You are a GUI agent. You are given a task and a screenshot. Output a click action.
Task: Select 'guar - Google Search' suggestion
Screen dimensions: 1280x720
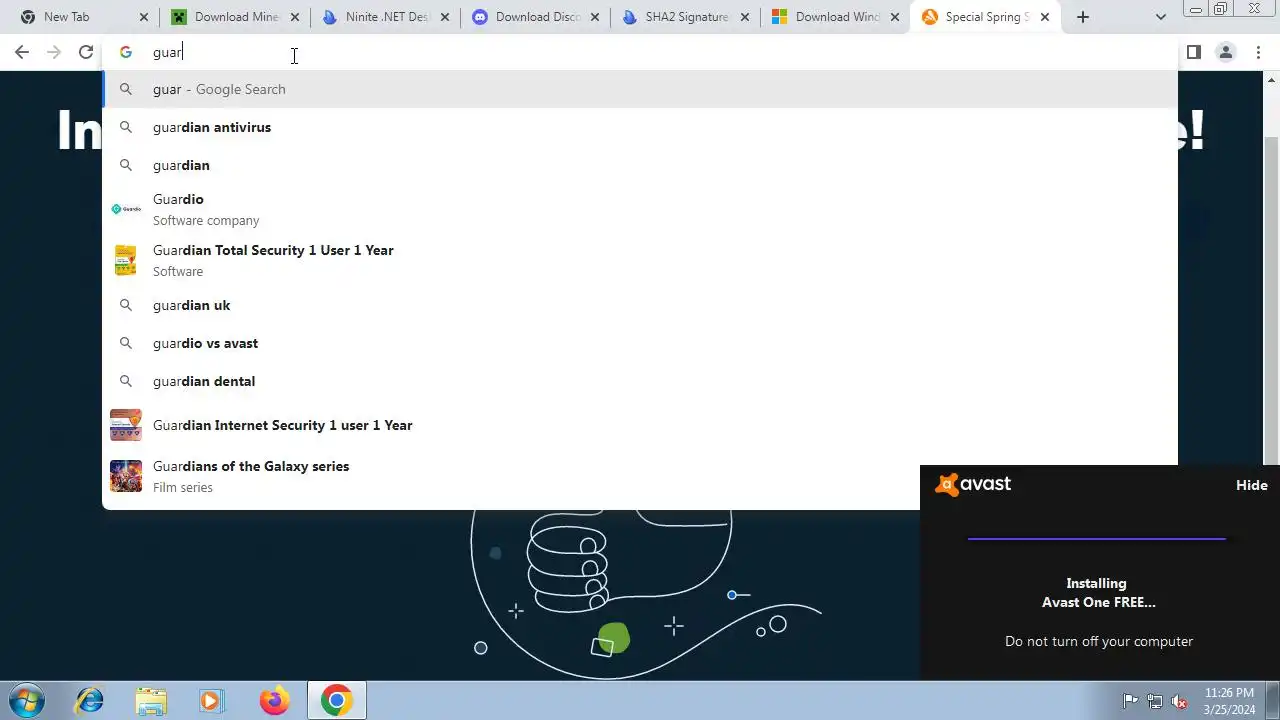coord(640,89)
